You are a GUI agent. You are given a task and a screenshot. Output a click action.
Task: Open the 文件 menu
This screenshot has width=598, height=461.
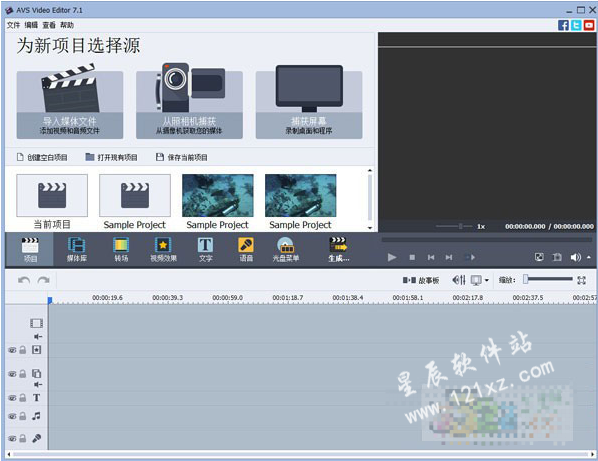point(13,25)
